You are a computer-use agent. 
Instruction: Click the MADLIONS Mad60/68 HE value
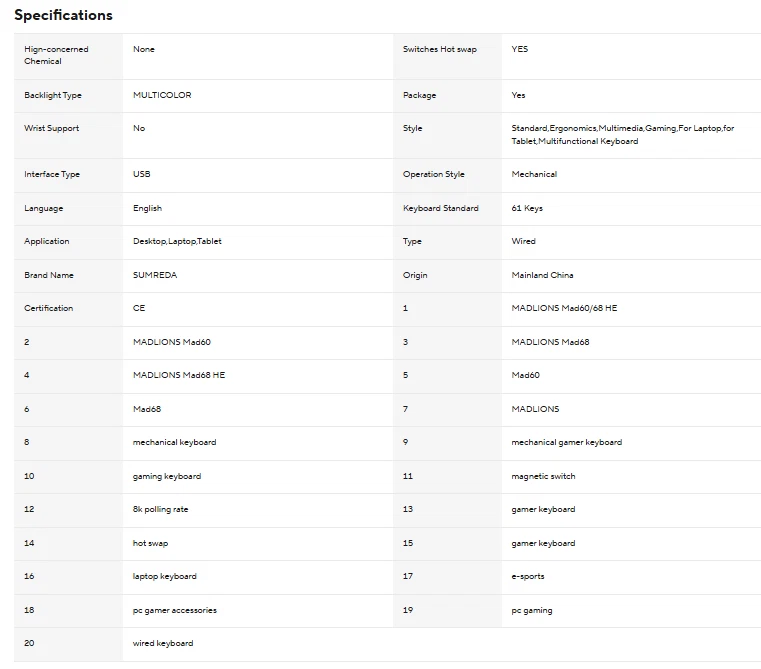pyautogui.click(x=564, y=308)
